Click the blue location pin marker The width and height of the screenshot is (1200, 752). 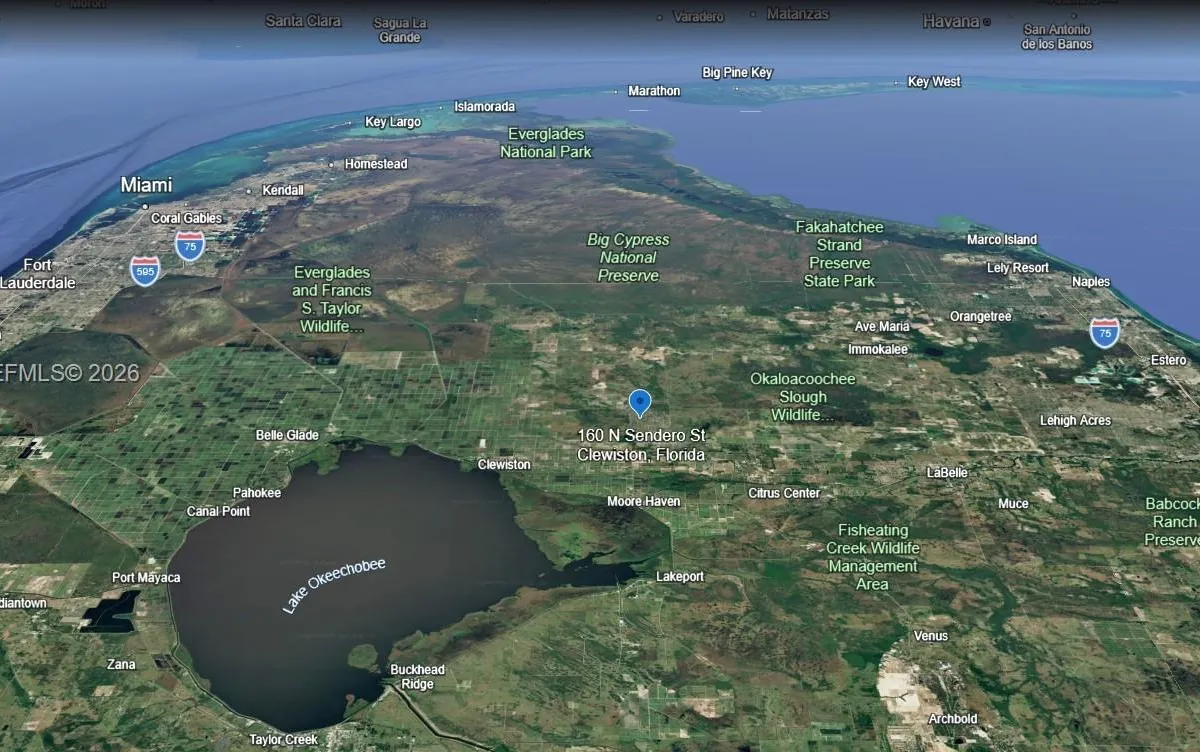coord(640,402)
